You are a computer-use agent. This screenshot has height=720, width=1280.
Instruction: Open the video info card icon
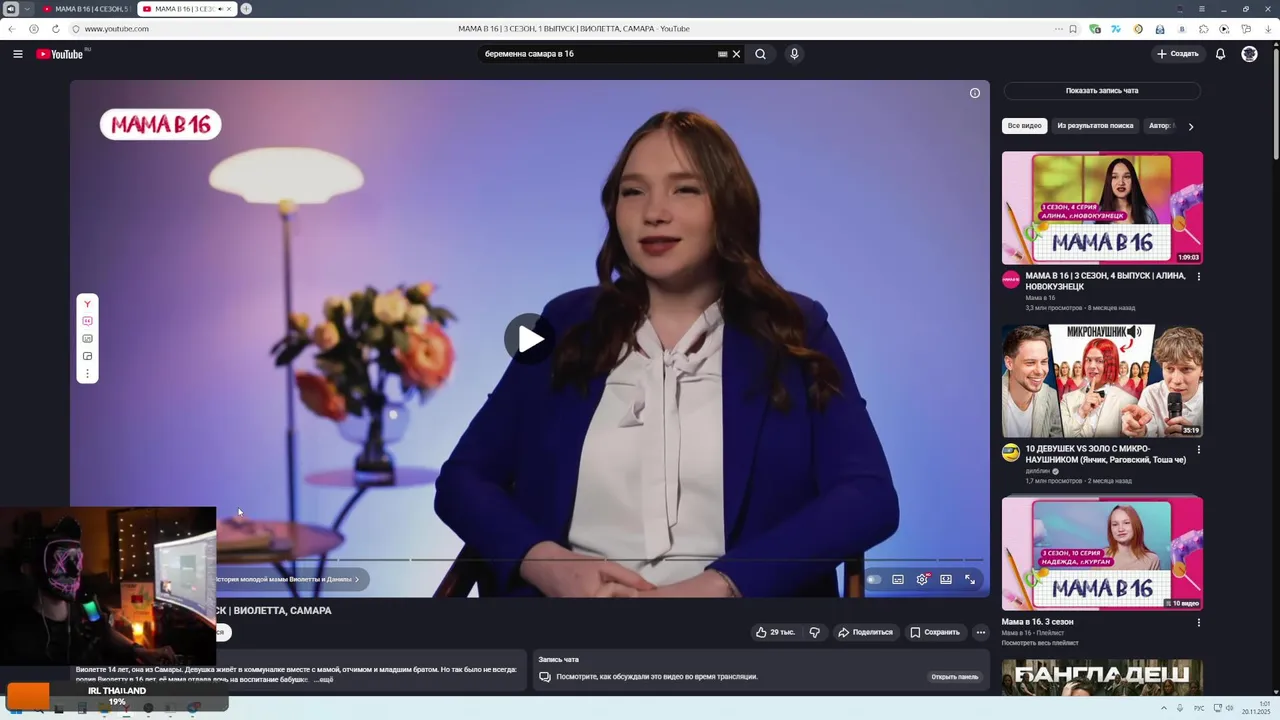click(x=975, y=93)
